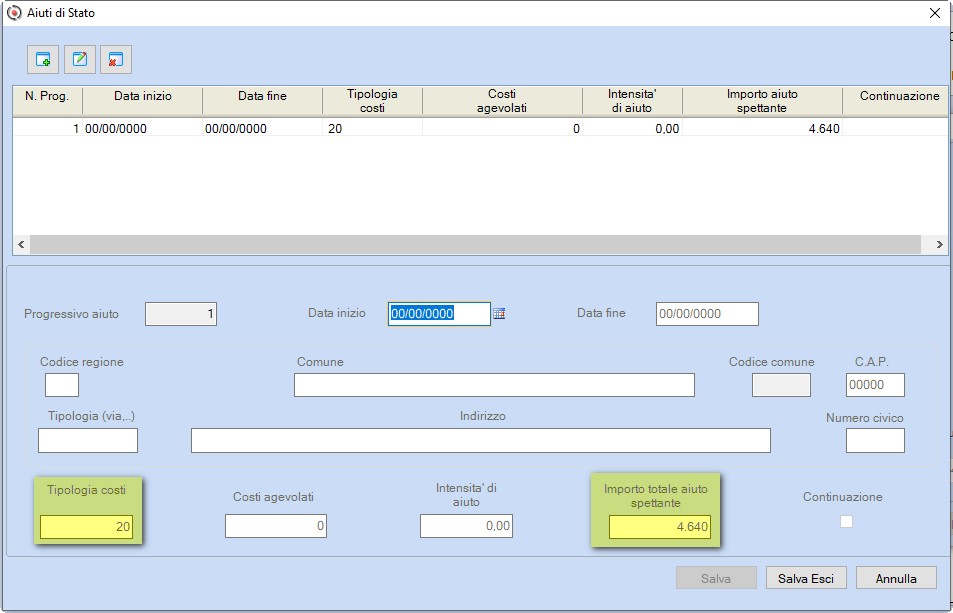The height and width of the screenshot is (613, 953).
Task: Click into the Comune text field
Action: pyautogui.click(x=494, y=385)
